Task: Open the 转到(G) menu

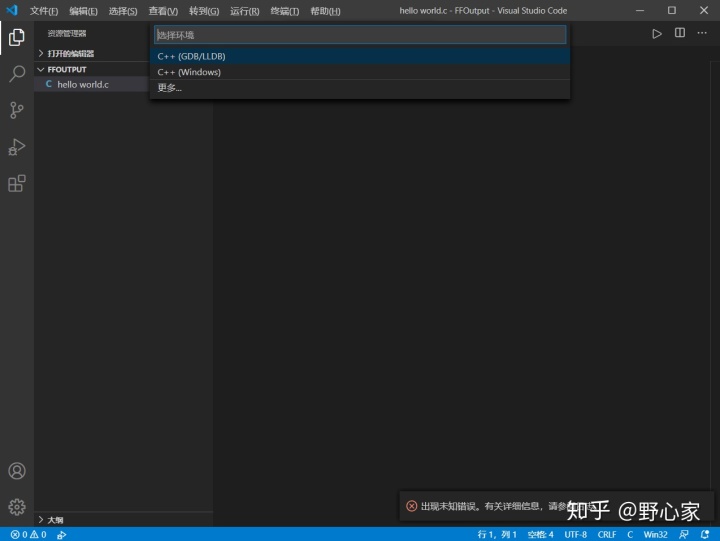Action: tap(204, 11)
